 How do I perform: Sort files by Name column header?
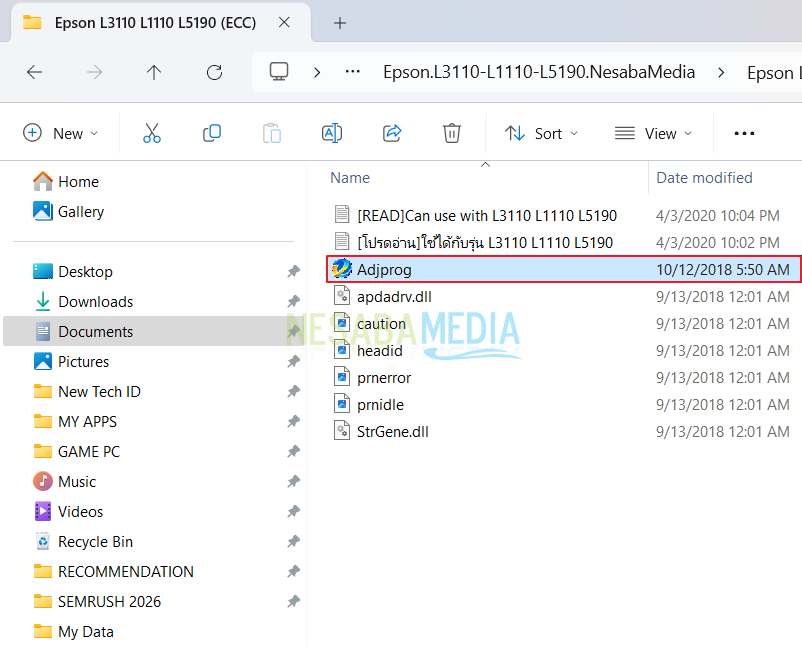(x=350, y=178)
